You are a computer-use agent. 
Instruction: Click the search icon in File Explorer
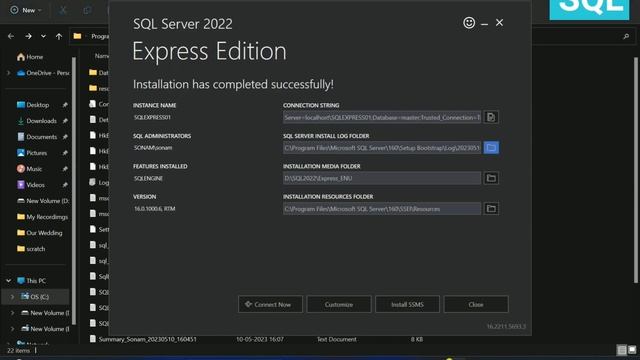626,37
